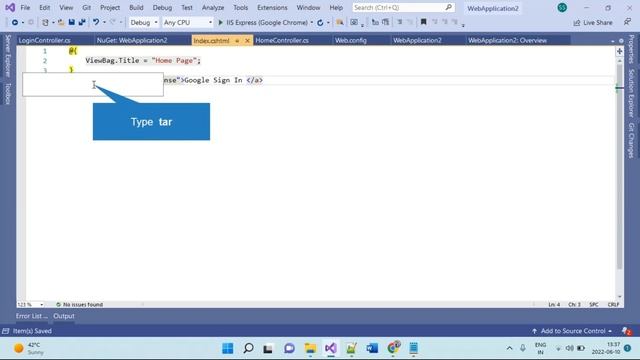Click the new project icon
The image size is (640, 360).
pos(45,22)
